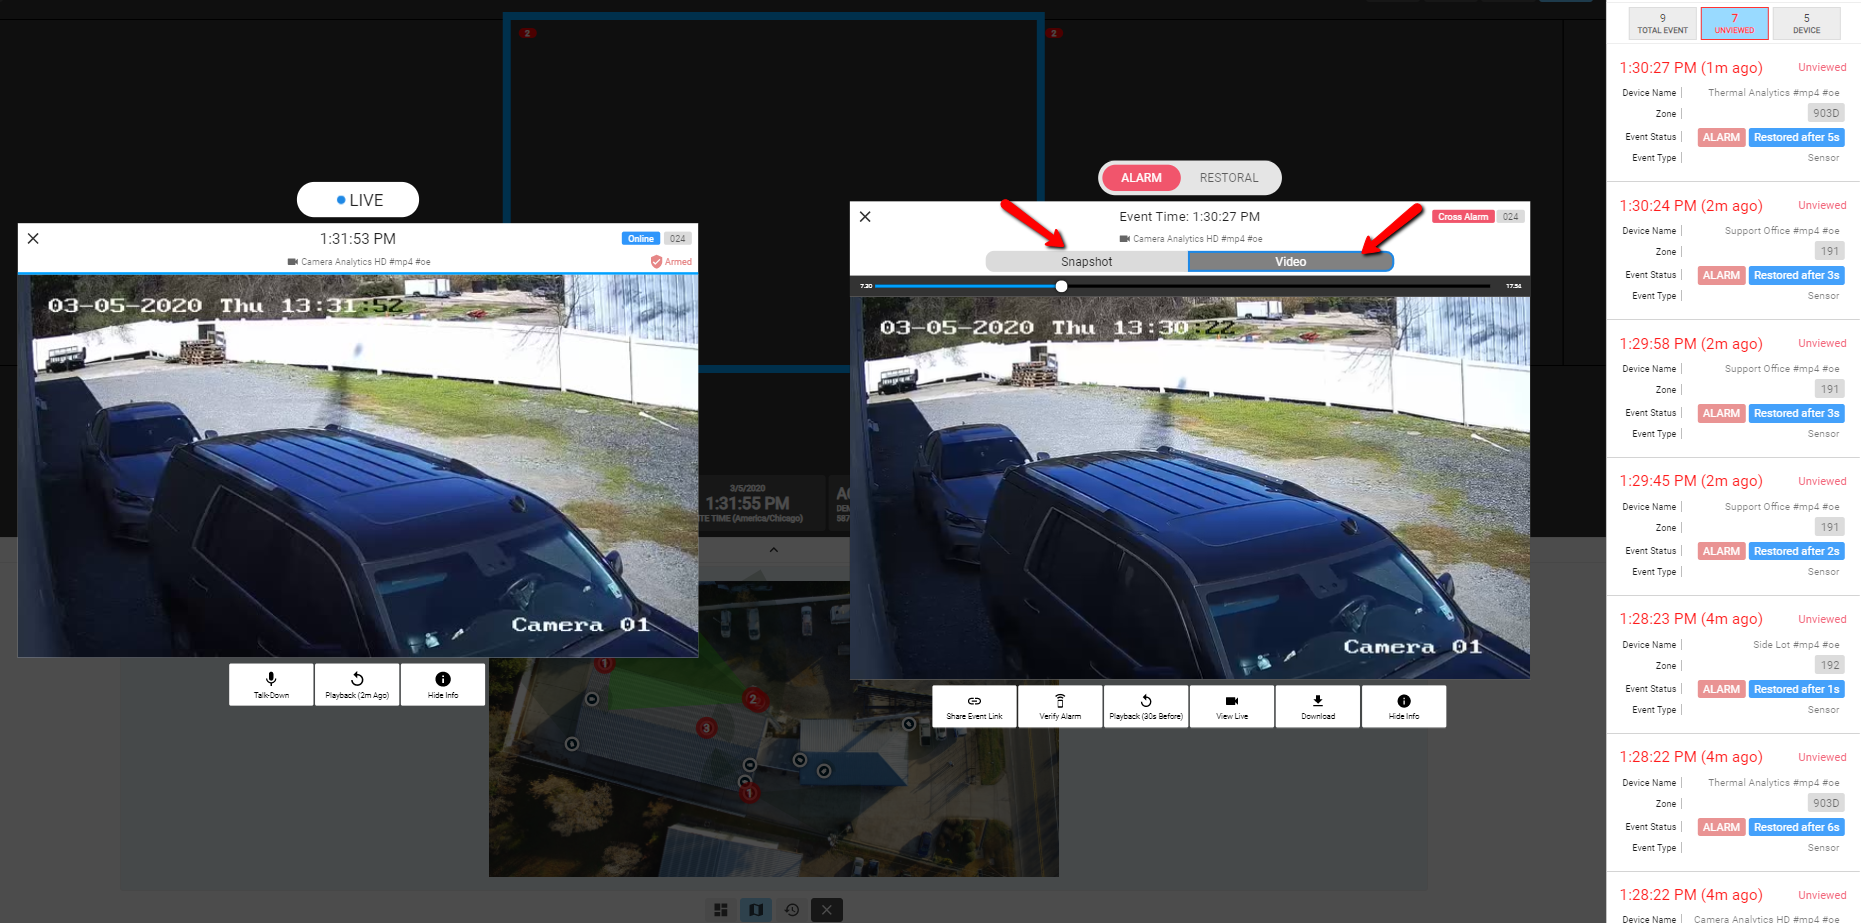Click the 024 badge on live panel

click(678, 239)
